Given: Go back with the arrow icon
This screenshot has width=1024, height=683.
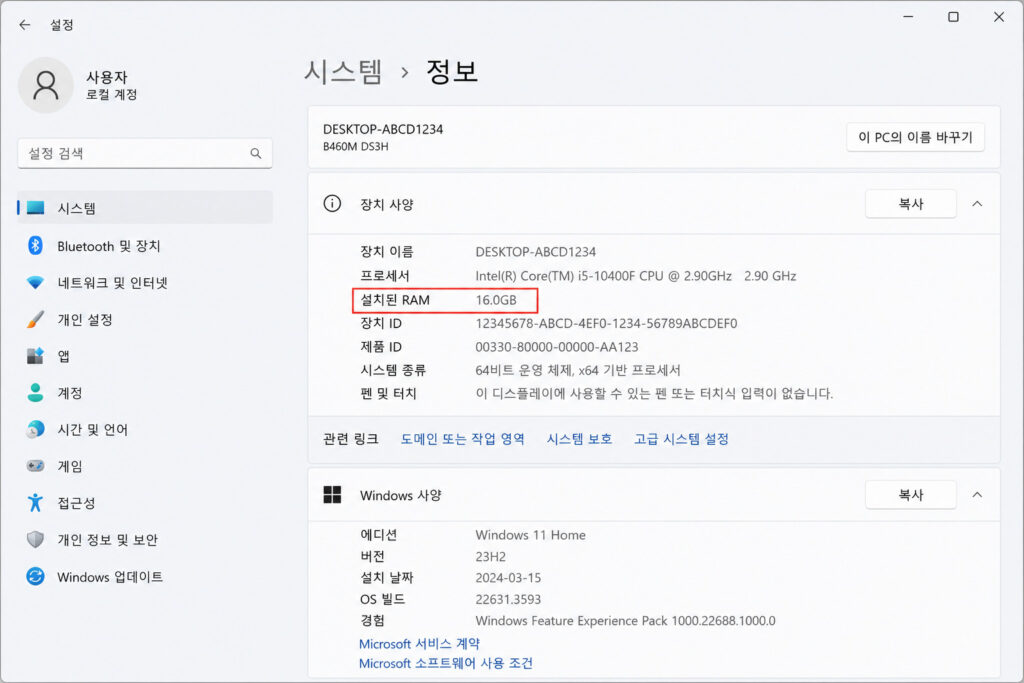Looking at the screenshot, I should [x=25, y=25].
